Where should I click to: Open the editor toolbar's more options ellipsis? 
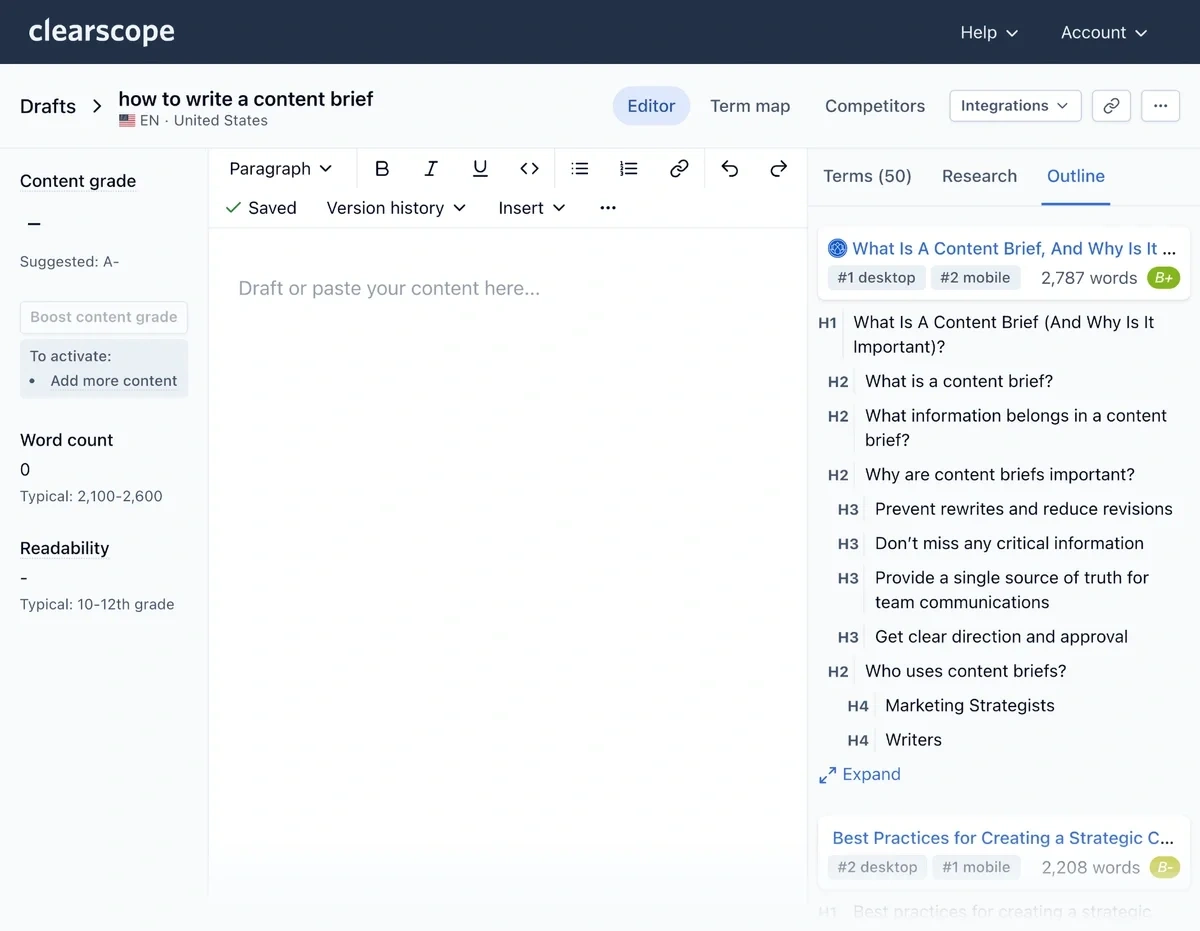(x=608, y=208)
